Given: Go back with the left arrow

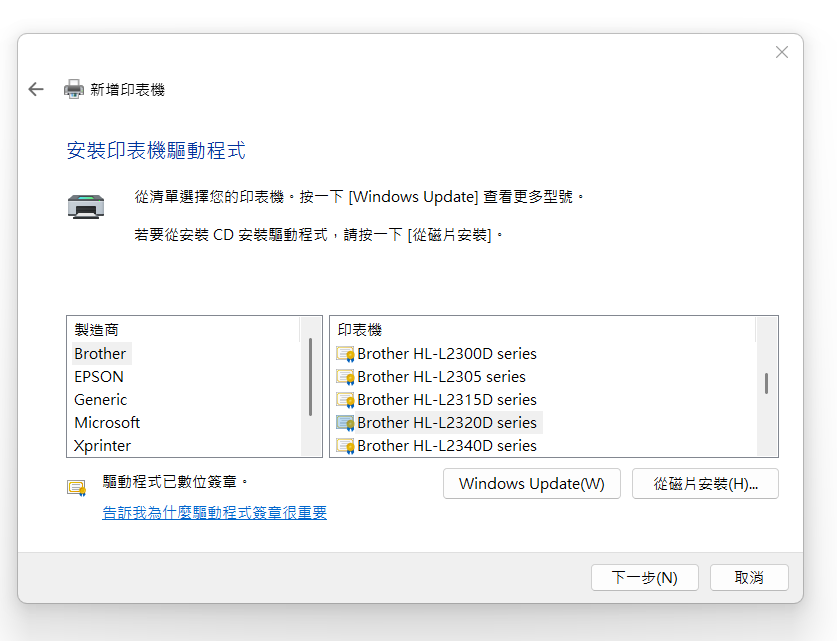Looking at the screenshot, I should click(36, 89).
